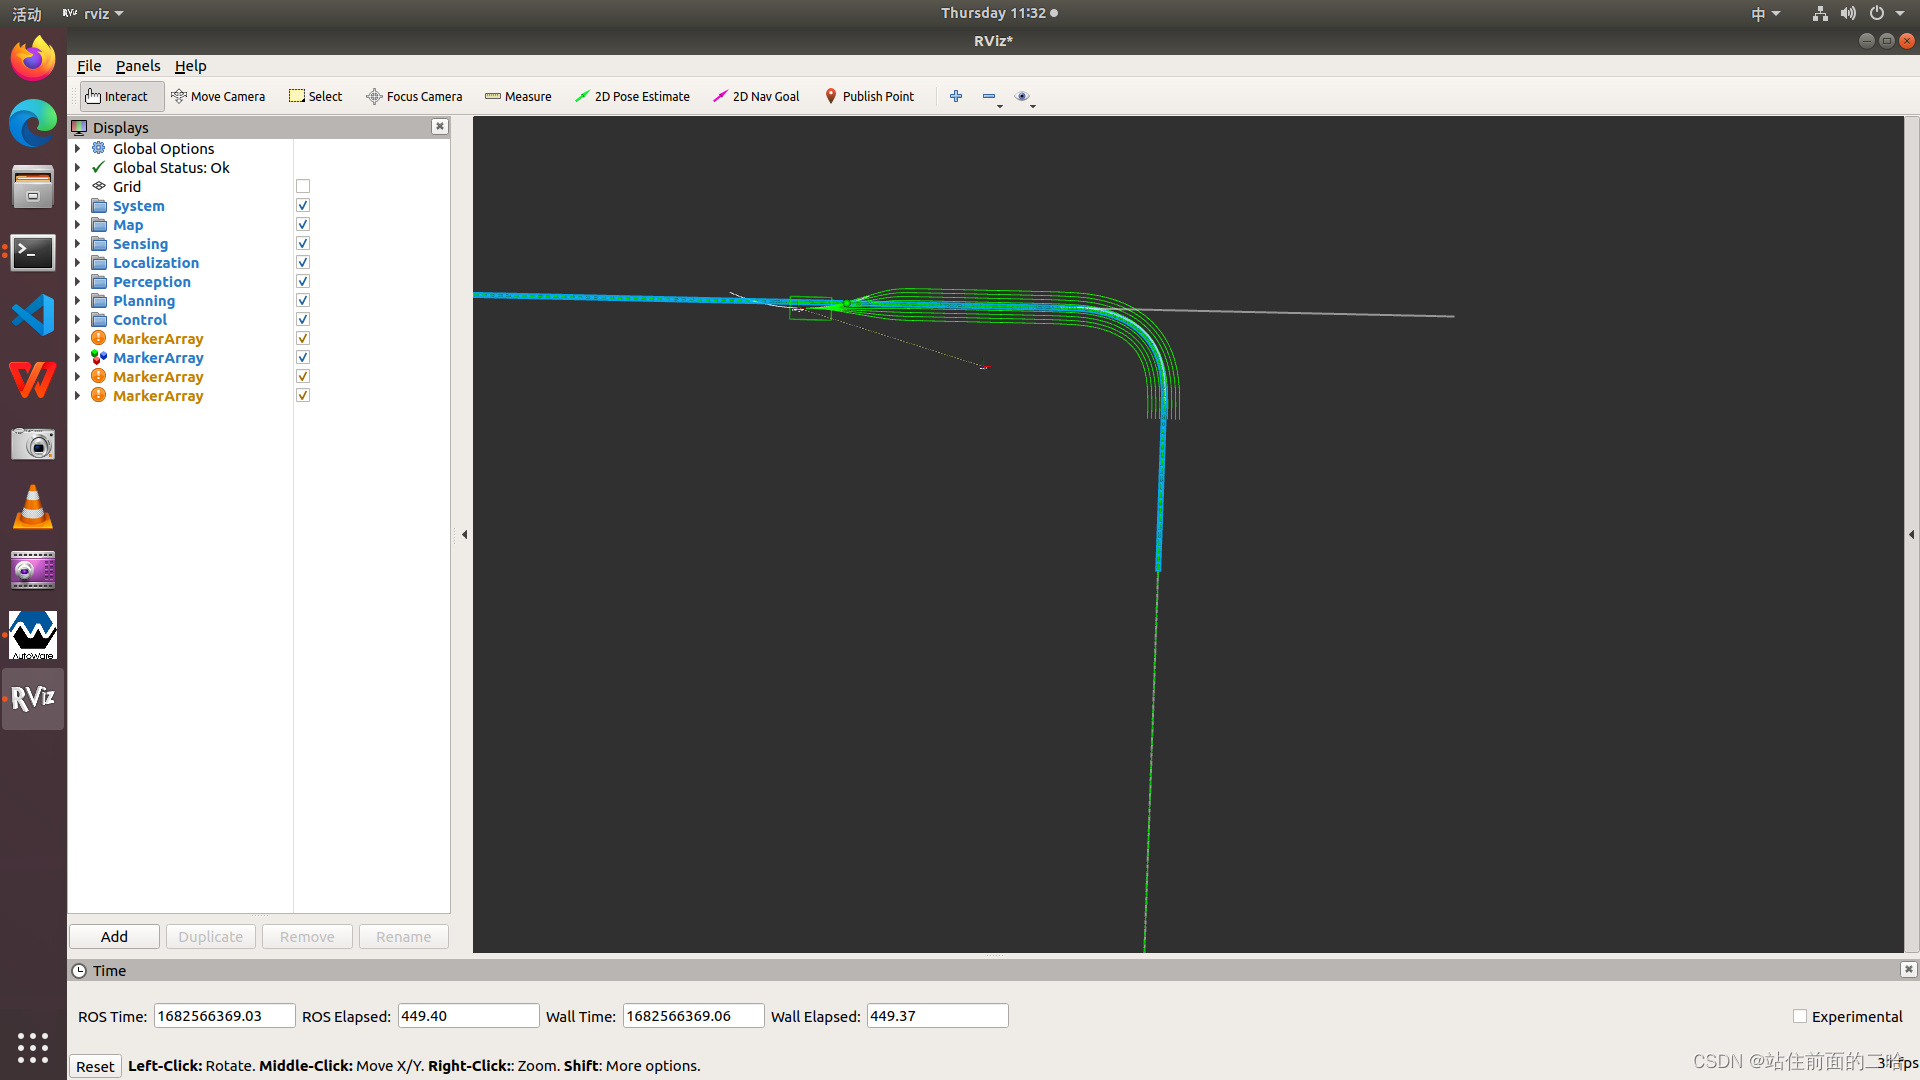The image size is (1920, 1080).
Task: Toggle the Experimental checkbox
Action: point(1800,1016)
